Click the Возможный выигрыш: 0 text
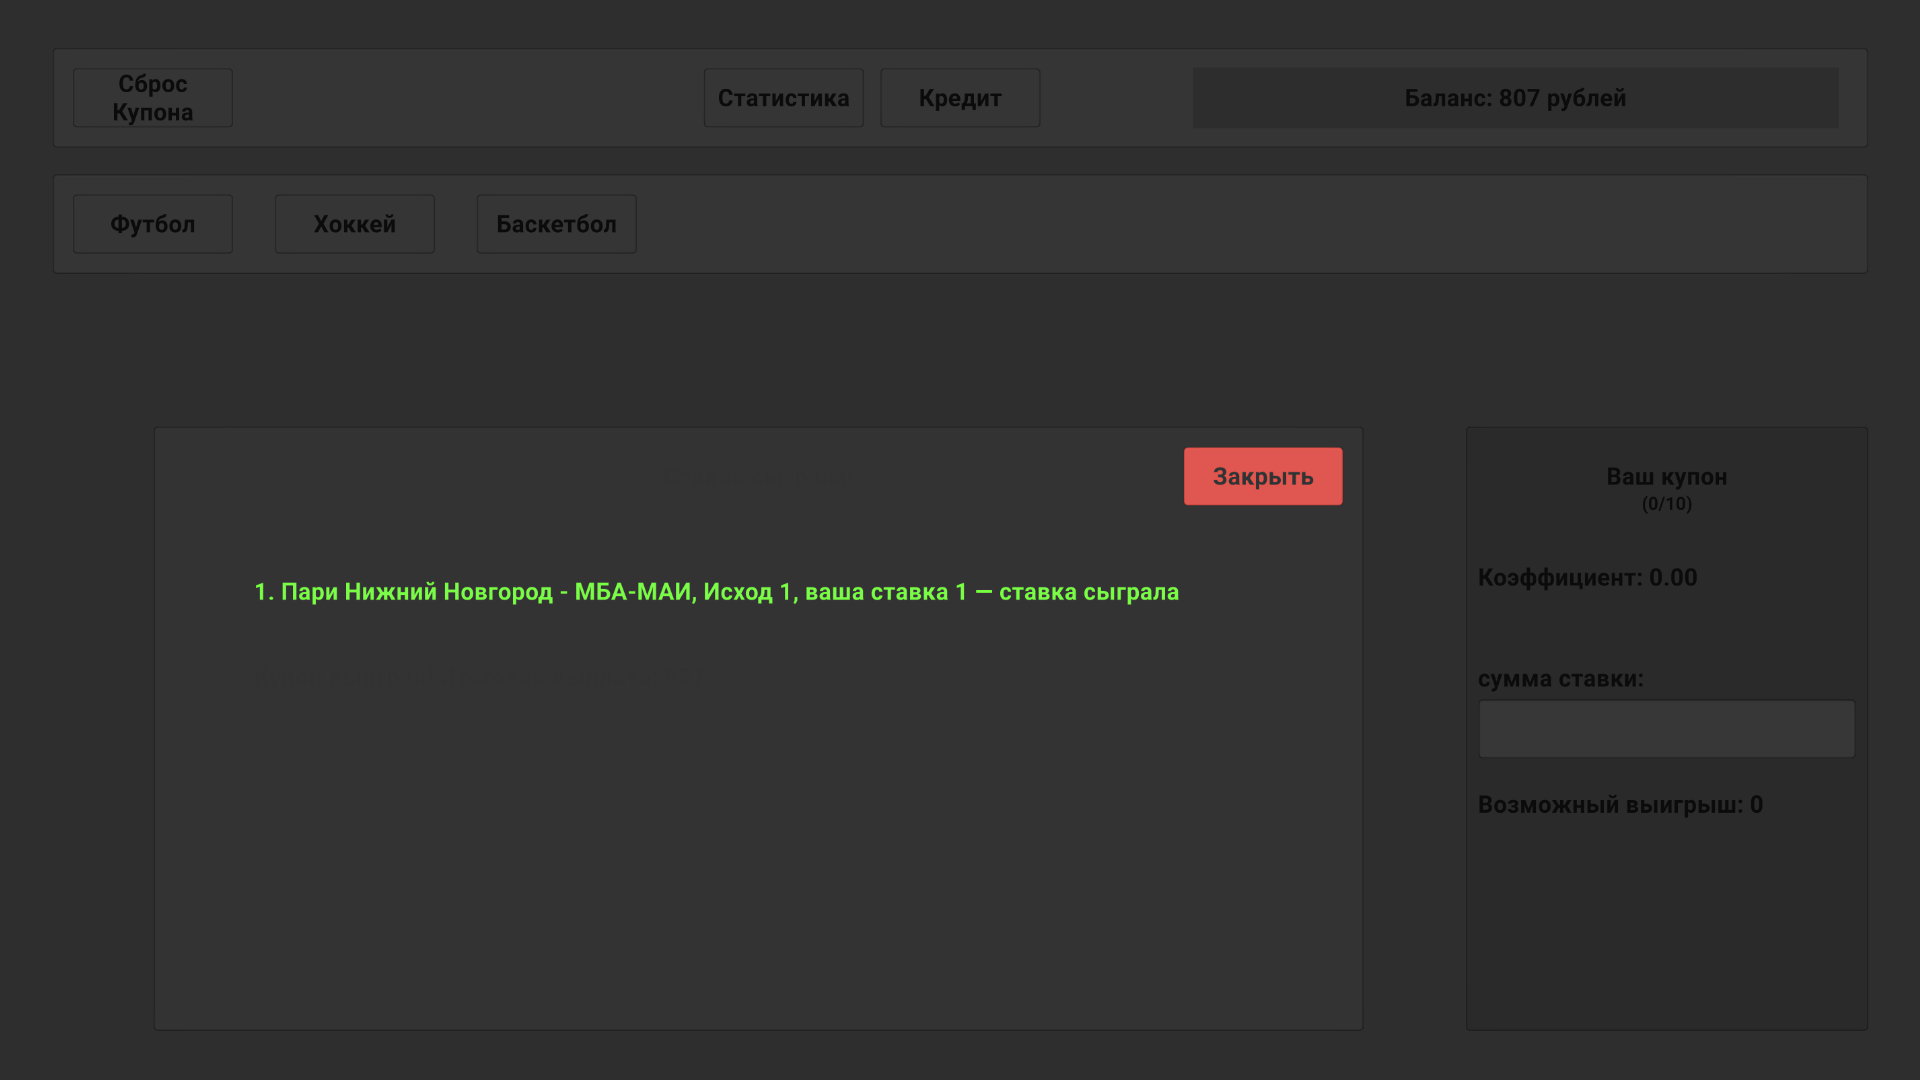This screenshot has width=1920, height=1080. click(x=1620, y=805)
